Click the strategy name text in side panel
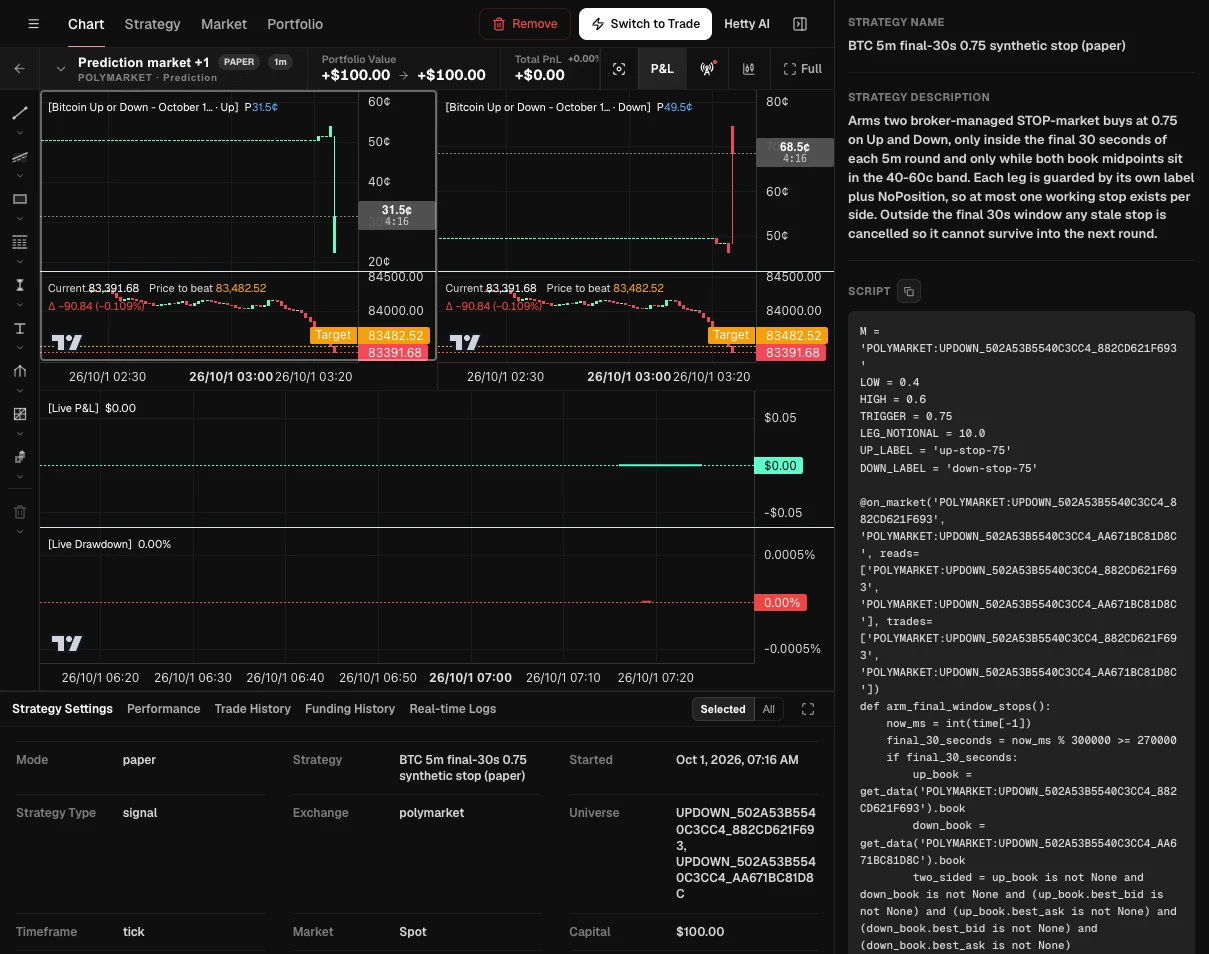Image resolution: width=1209 pixels, height=954 pixels. 986,46
